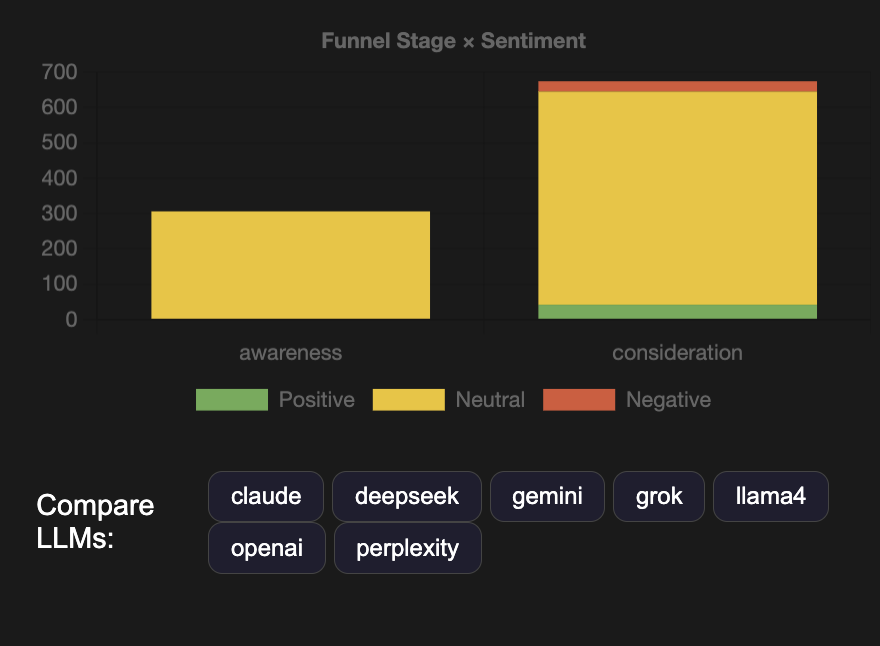Toggle the Positive legend green swatch
Screen dimensions: 880x646
(232, 400)
